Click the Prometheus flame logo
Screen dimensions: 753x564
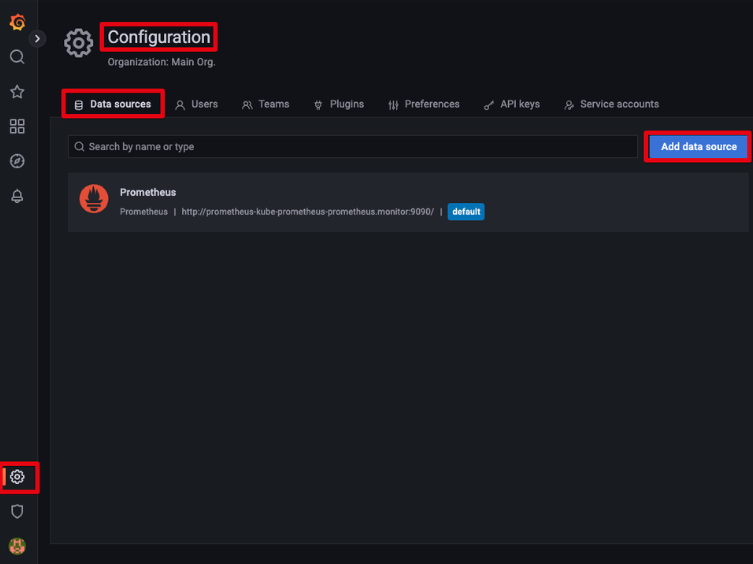point(94,198)
